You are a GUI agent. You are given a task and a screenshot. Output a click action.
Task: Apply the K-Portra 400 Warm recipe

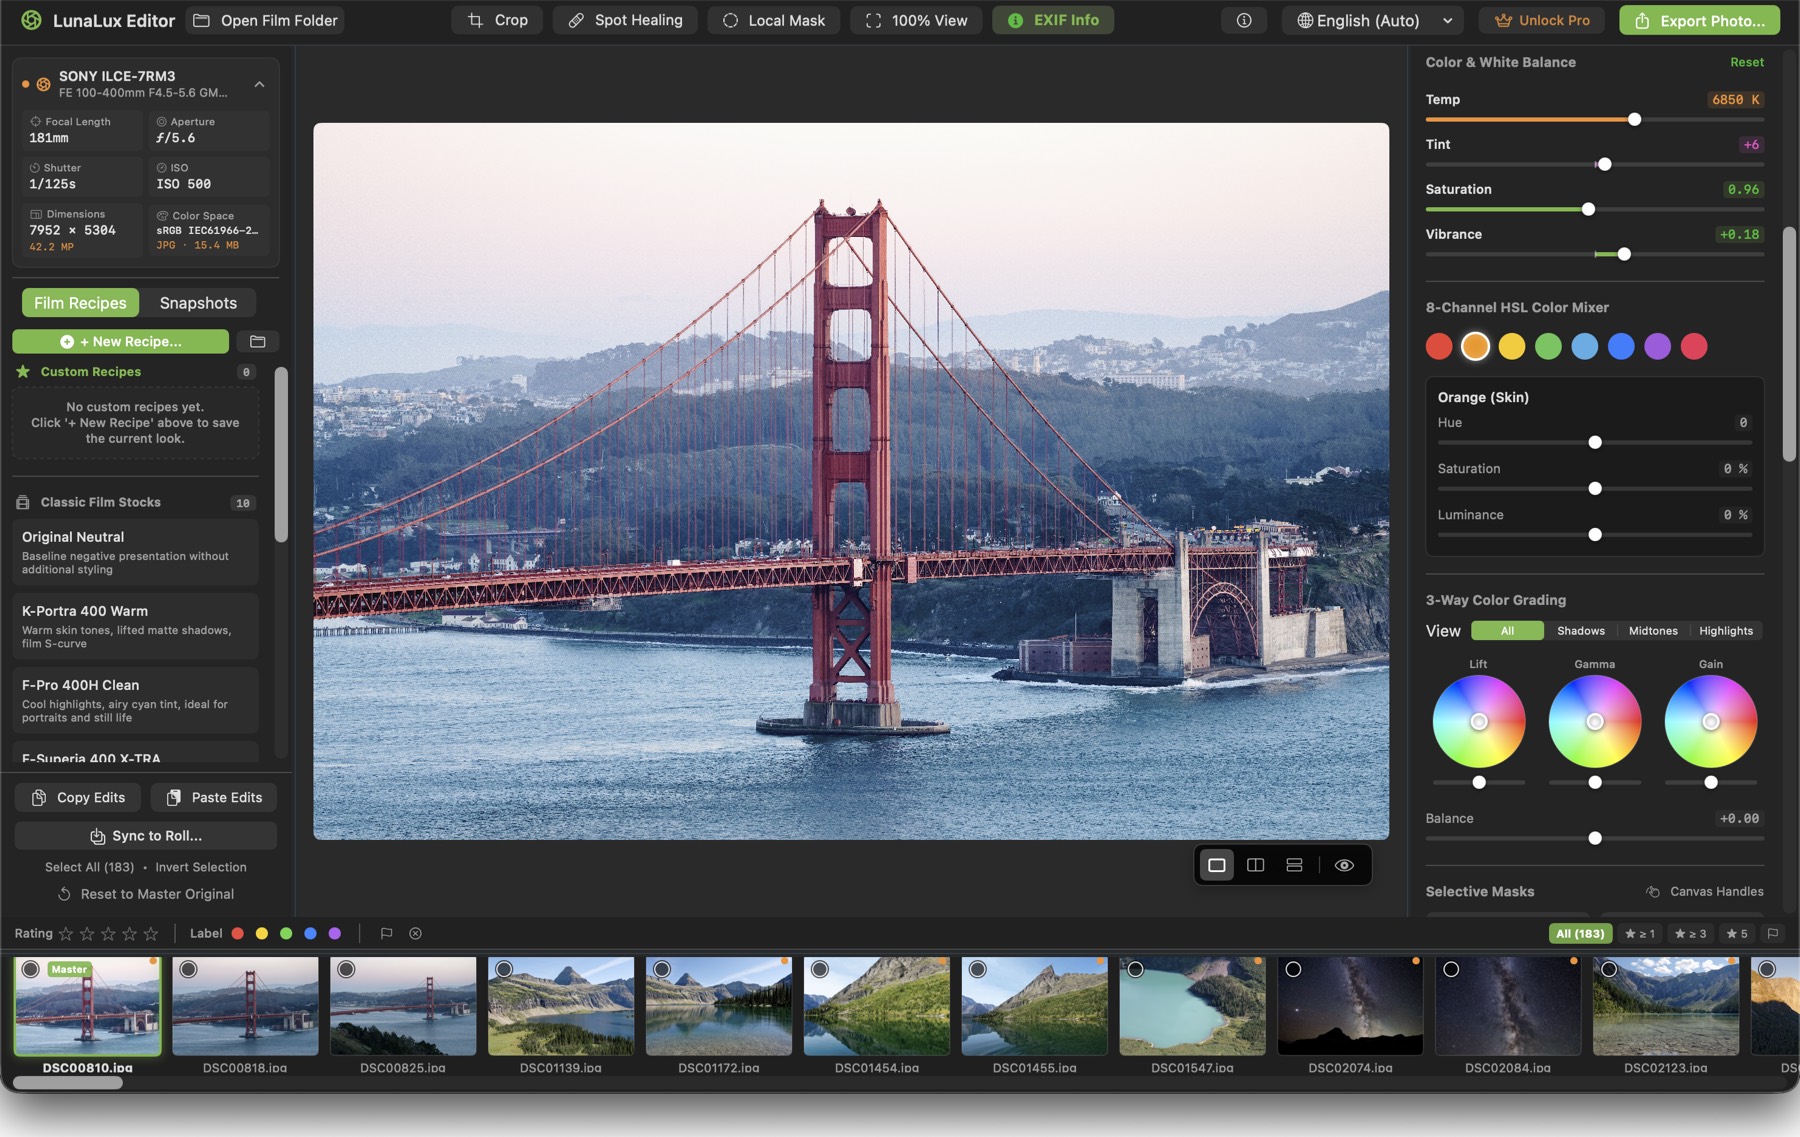tap(135, 627)
